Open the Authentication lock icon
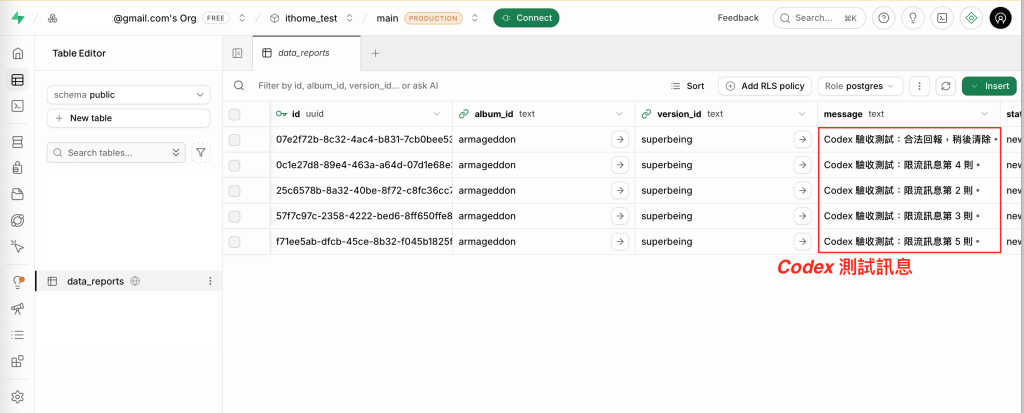The height and width of the screenshot is (413, 1024). pyautogui.click(x=18, y=168)
